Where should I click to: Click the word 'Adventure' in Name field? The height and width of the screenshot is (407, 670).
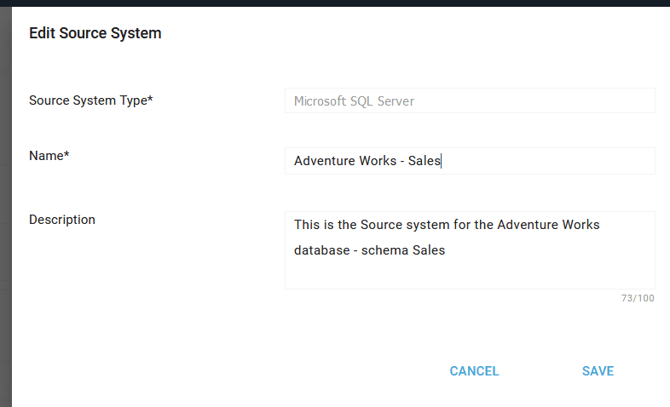coord(324,161)
